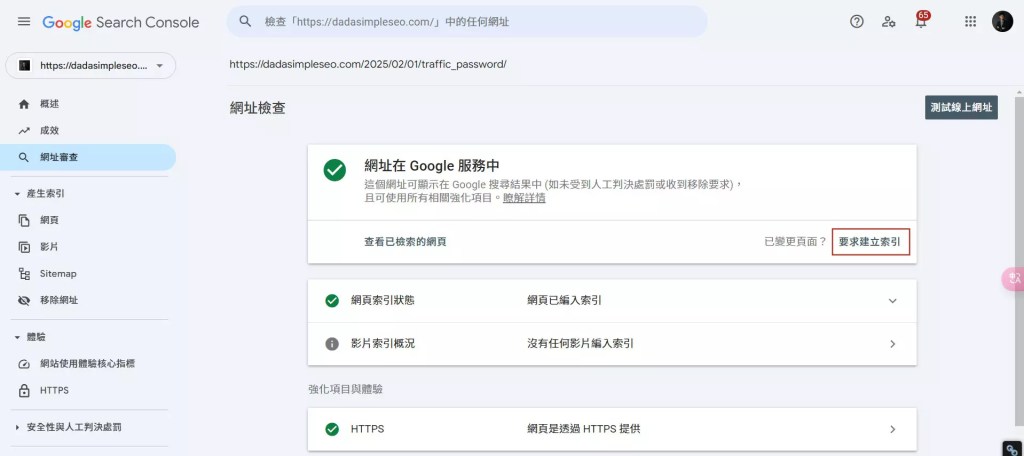
Task: Open the Google apps grid
Action: [970, 22]
